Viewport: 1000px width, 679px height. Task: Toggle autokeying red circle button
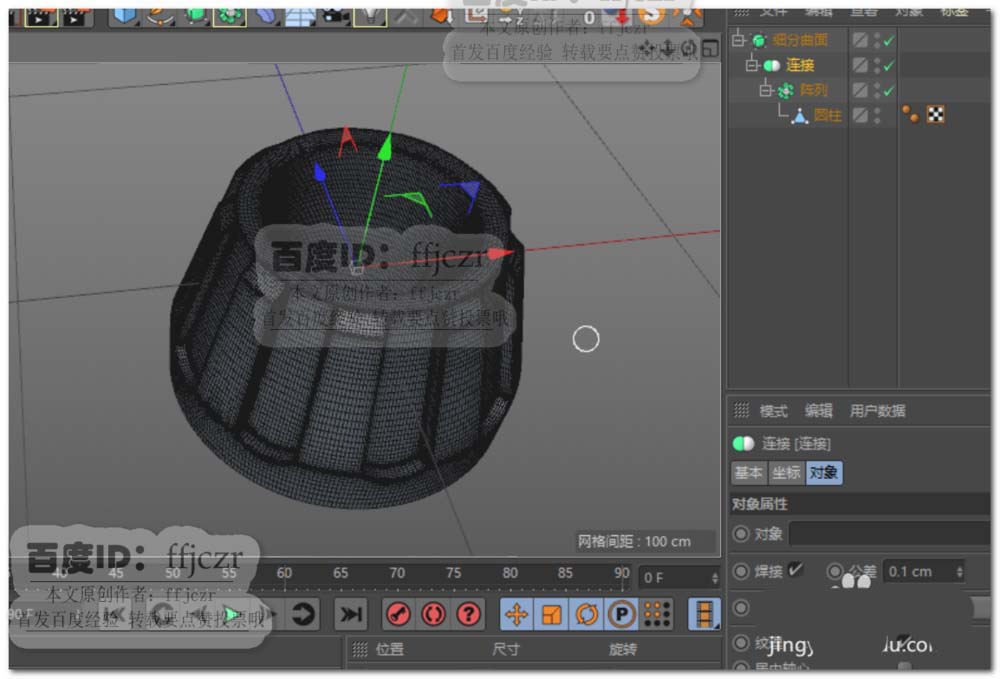[x=434, y=614]
